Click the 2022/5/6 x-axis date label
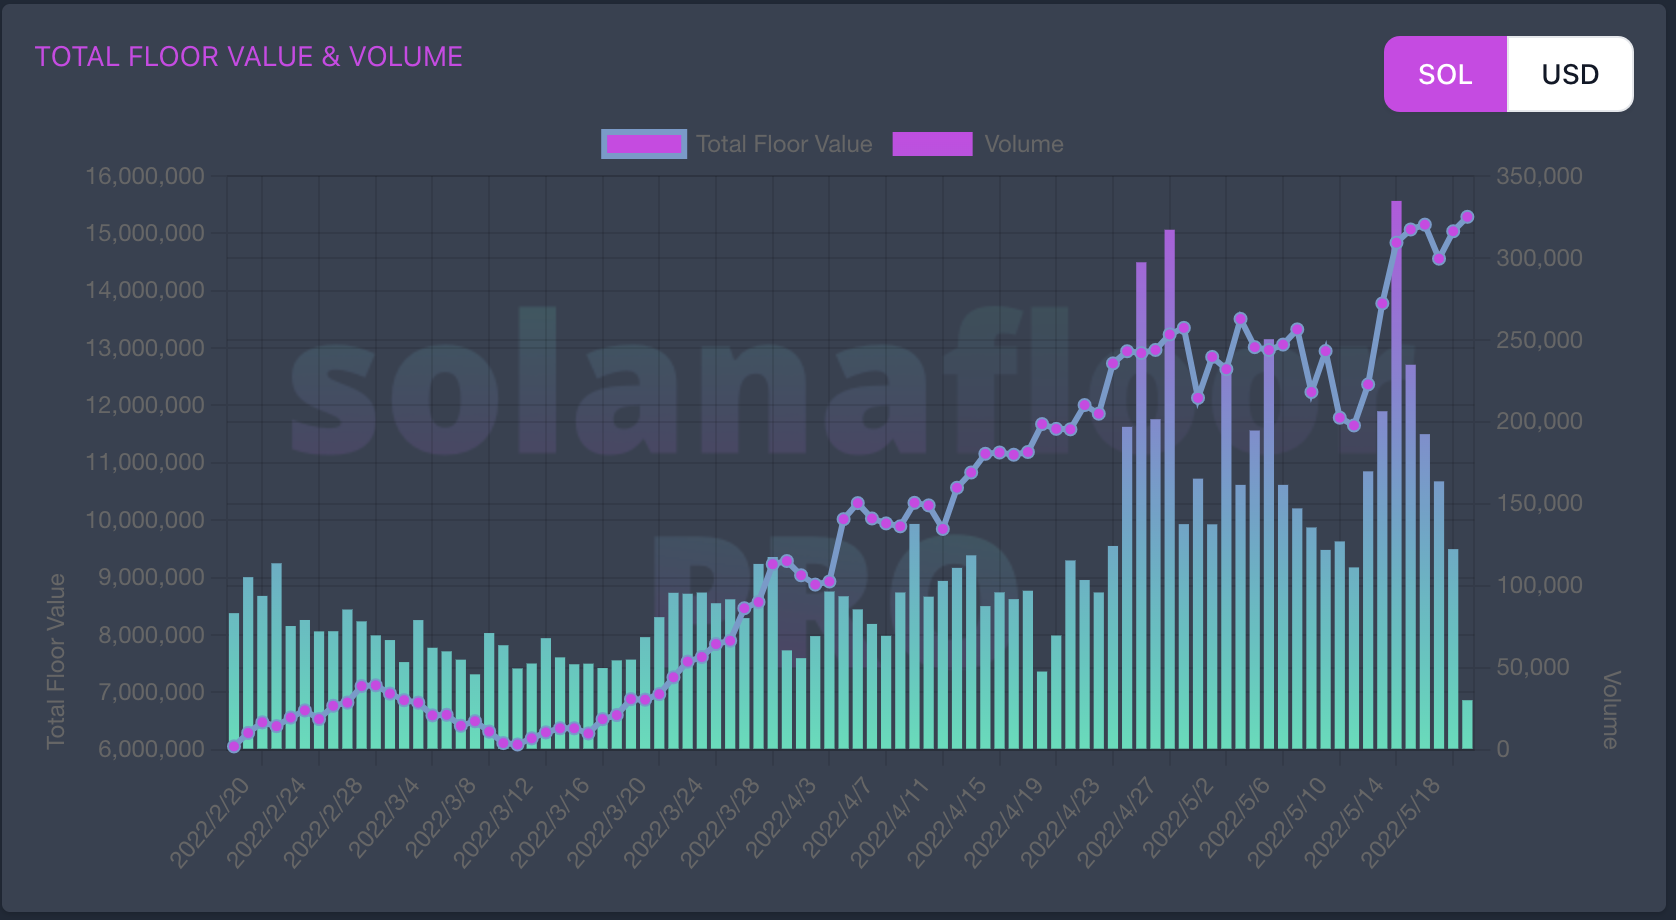Image resolution: width=1676 pixels, height=920 pixels. click(1236, 817)
